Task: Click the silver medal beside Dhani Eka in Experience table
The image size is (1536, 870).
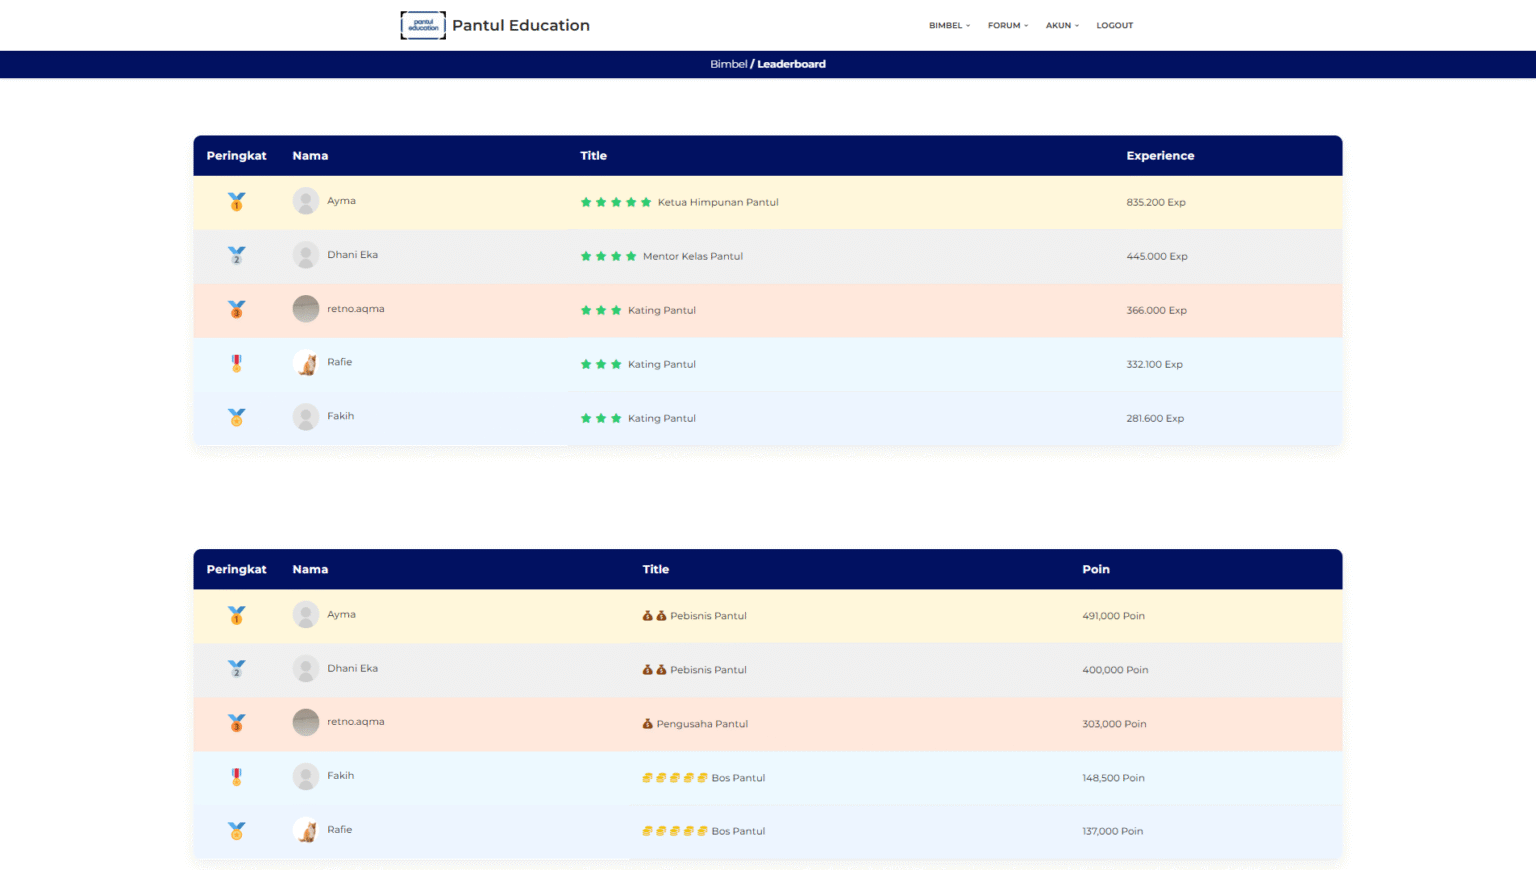Action: click(x=236, y=256)
